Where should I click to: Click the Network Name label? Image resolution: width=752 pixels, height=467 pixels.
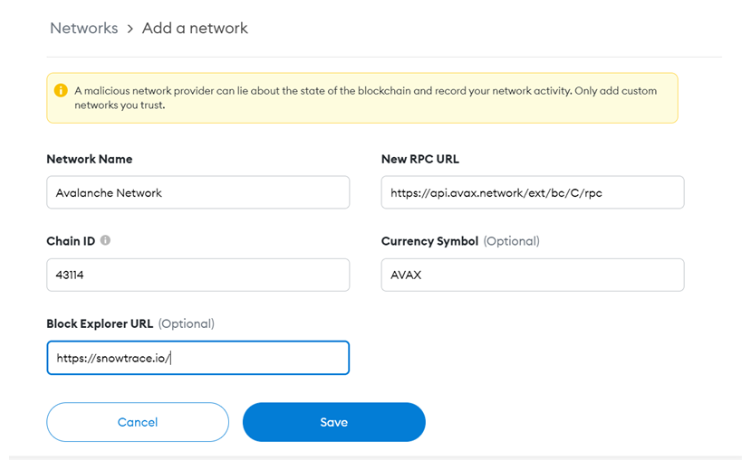[89, 159]
